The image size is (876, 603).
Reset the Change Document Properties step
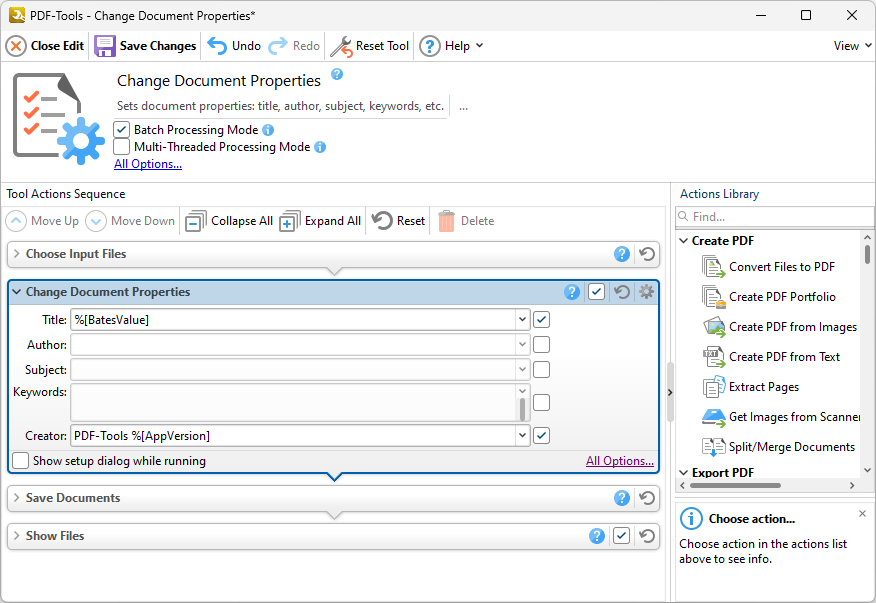pyautogui.click(x=622, y=292)
